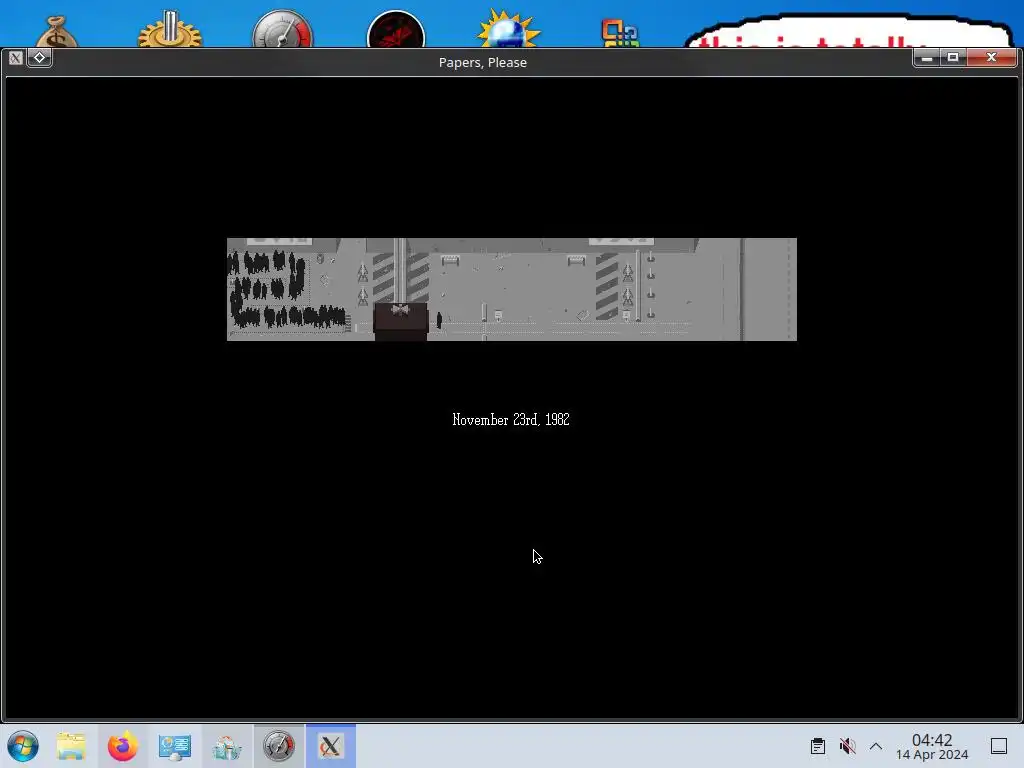Click the Papers, Please title bar text
This screenshot has height=768, width=1024.
click(x=483, y=62)
